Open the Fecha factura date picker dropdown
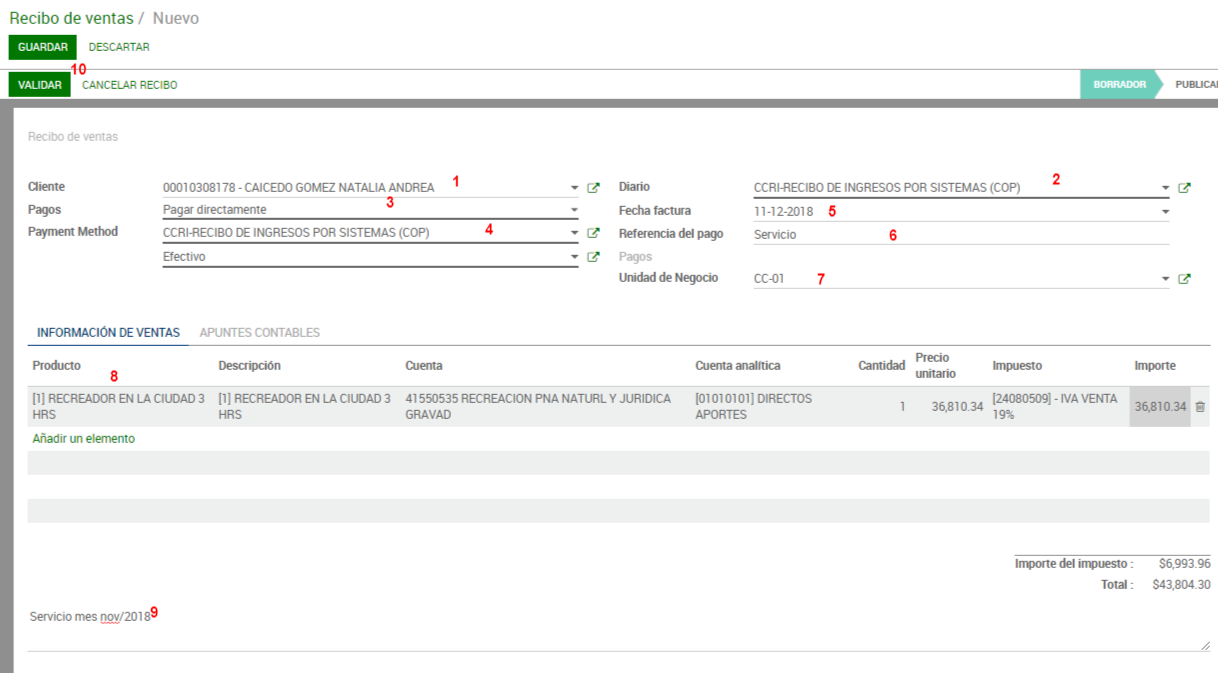 (1165, 212)
